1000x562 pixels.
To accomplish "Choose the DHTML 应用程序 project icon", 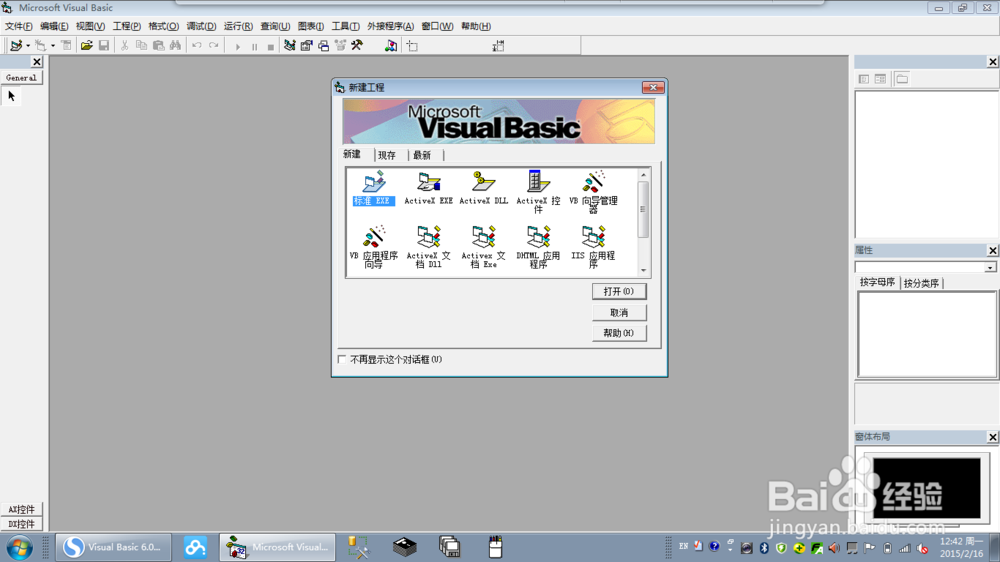I will pyautogui.click(x=538, y=246).
